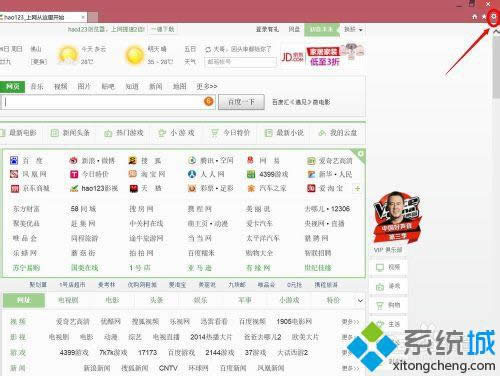Click the 汽车之家 icon
This screenshot has height=376, width=500.
tap(251, 188)
